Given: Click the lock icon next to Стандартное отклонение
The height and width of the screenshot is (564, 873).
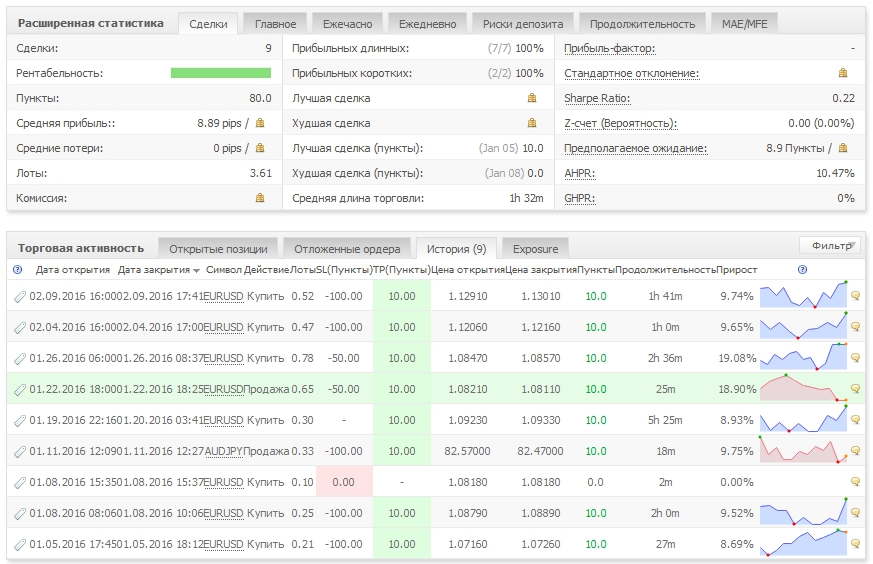Looking at the screenshot, I should 843,73.
